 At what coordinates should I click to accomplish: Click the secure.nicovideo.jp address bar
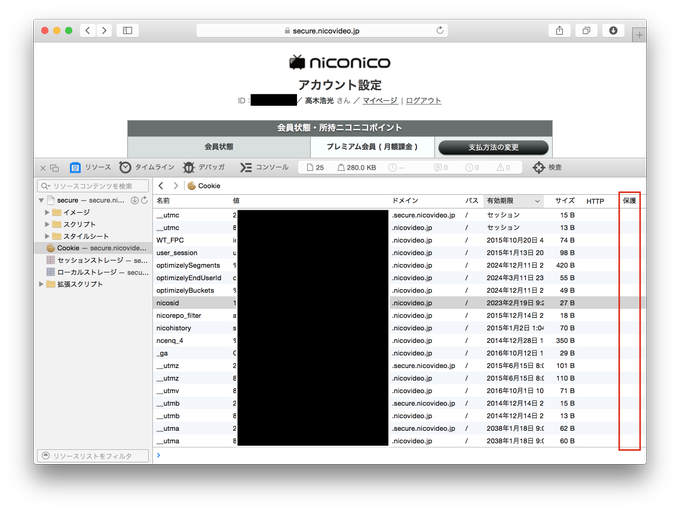point(322,30)
